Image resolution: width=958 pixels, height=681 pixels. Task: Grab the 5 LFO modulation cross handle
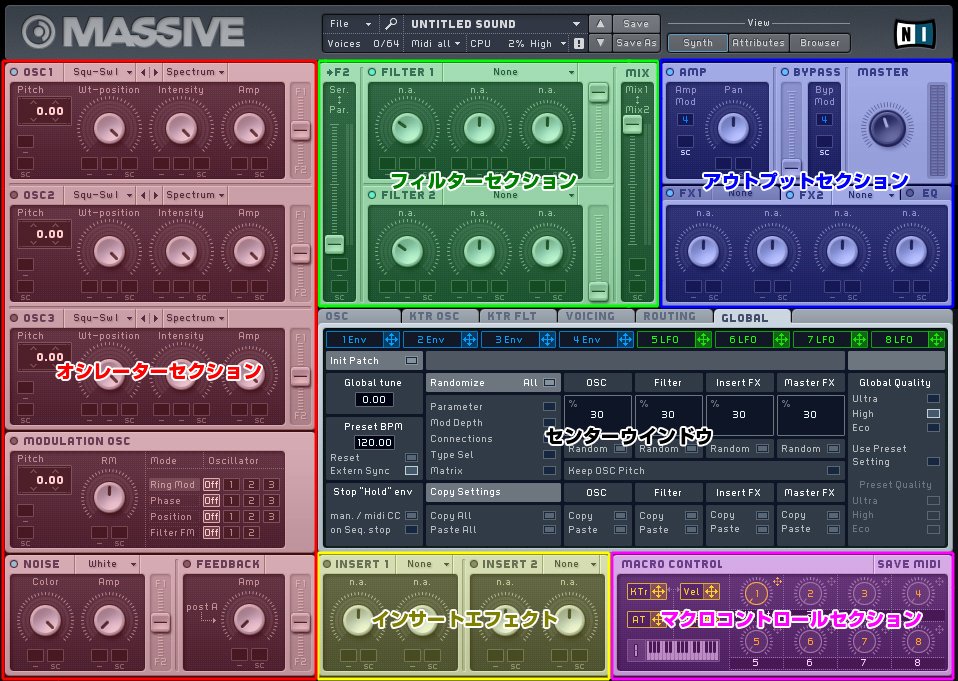(x=703, y=340)
